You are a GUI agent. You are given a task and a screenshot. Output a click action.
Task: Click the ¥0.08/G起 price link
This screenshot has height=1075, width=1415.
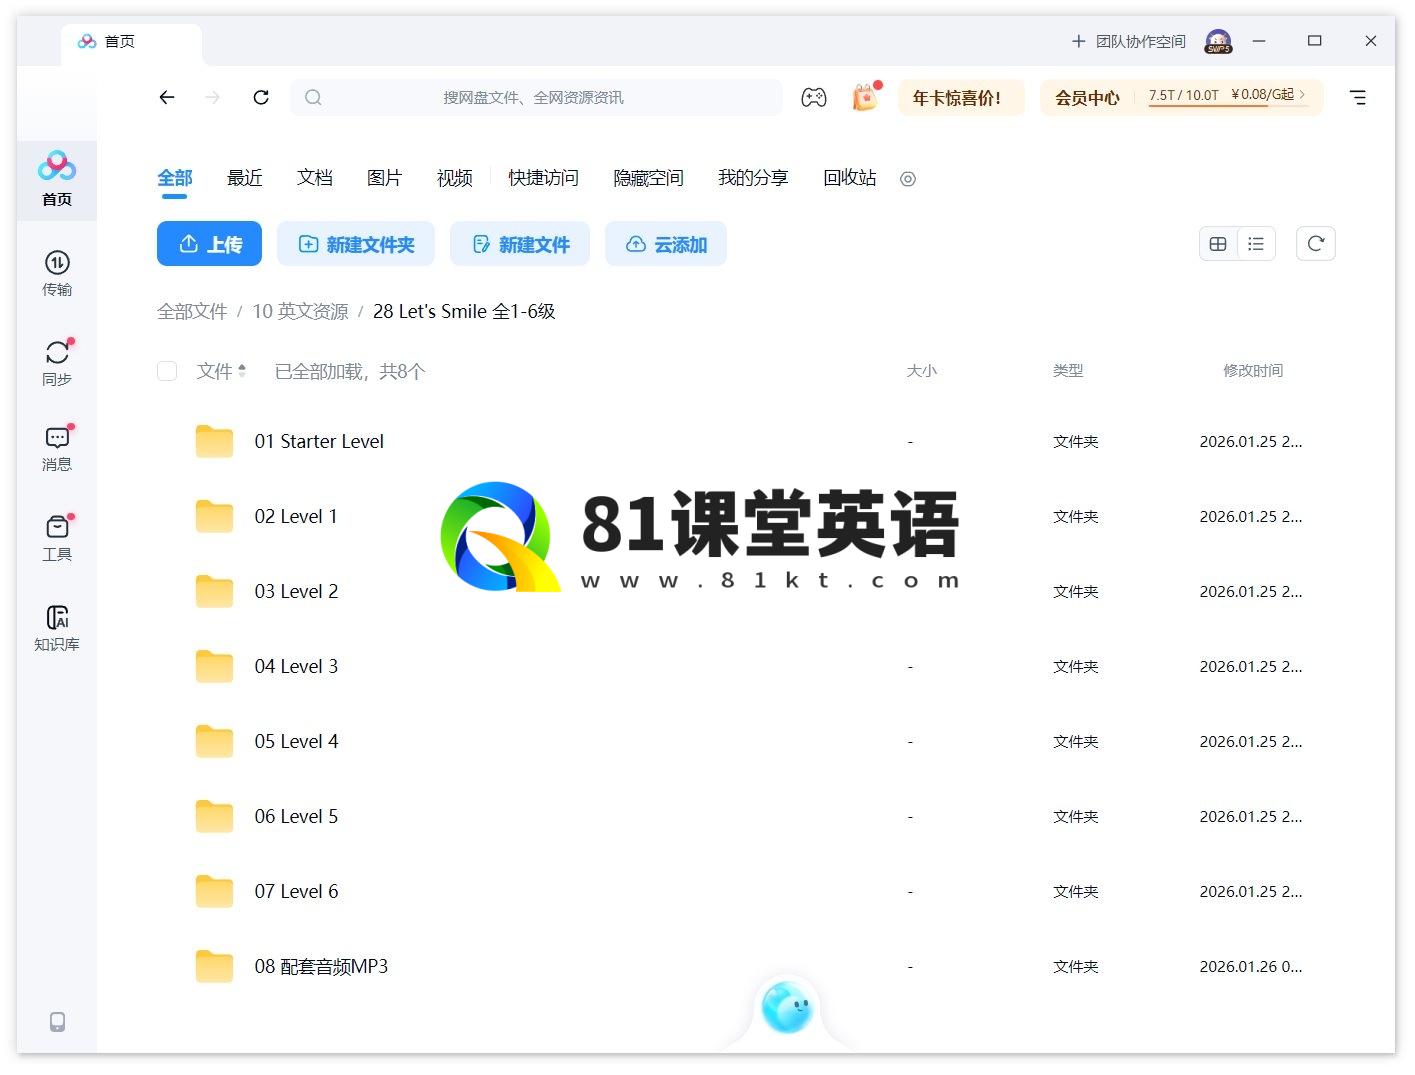tap(1268, 95)
